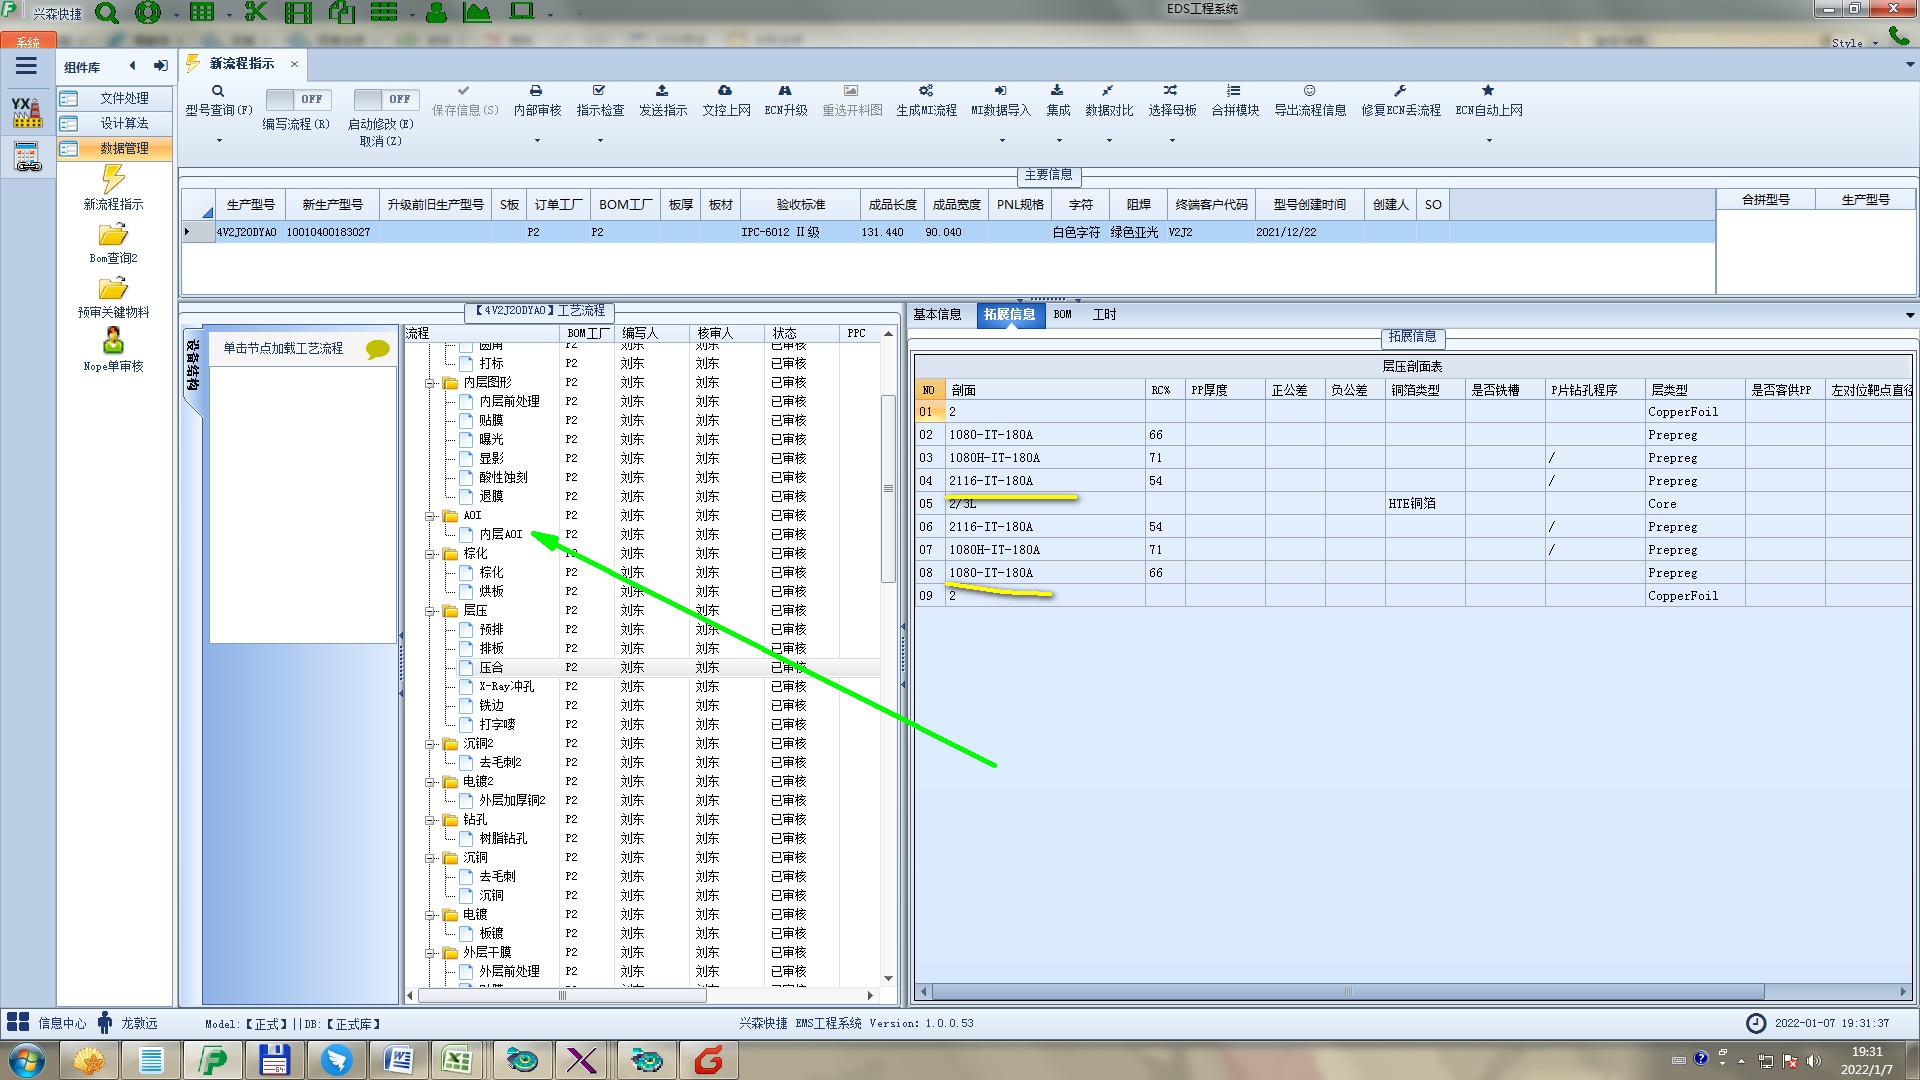Click the 发送指示 upload icon

[662, 91]
